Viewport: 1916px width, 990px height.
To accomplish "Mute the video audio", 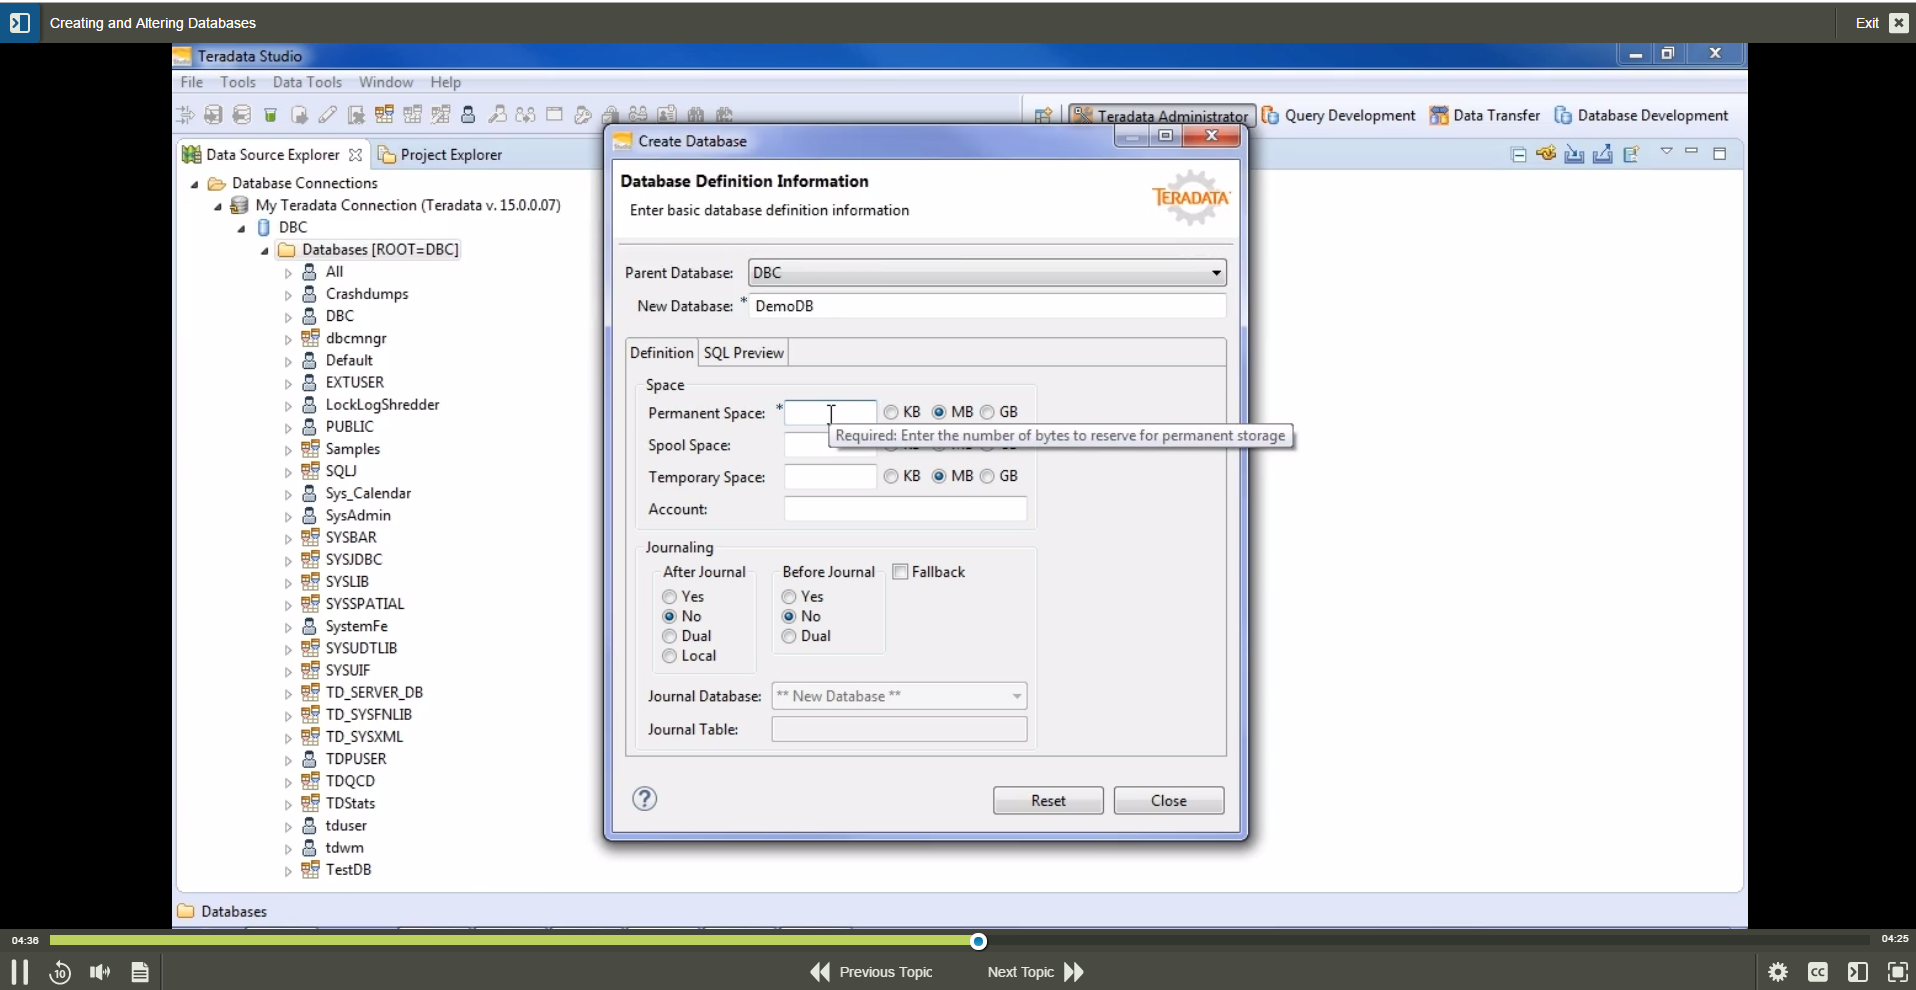I will [x=99, y=971].
